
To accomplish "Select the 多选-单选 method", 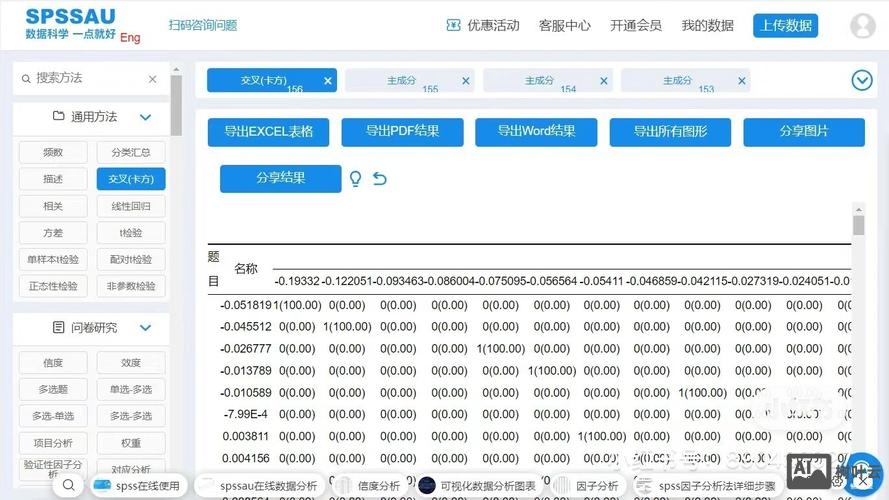I will pos(53,416).
